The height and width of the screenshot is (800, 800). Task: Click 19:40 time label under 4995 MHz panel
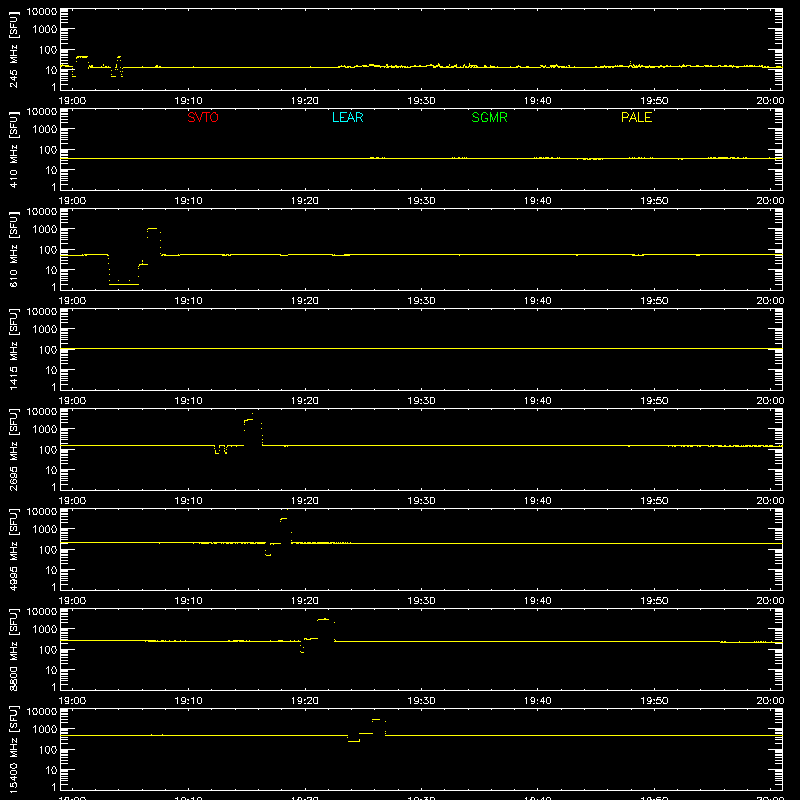pyautogui.click(x=538, y=601)
